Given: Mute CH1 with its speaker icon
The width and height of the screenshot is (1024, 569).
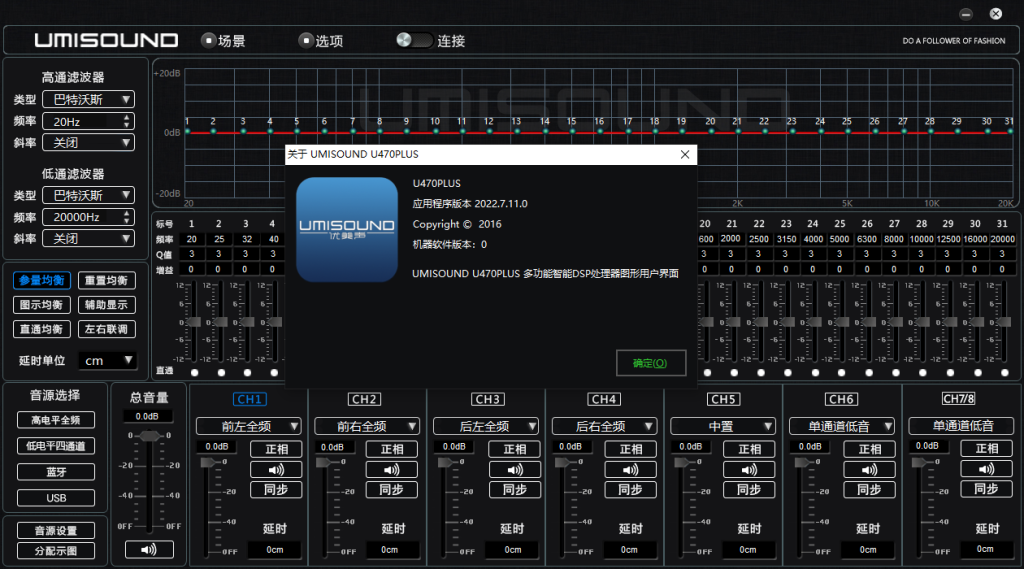Looking at the screenshot, I should pos(276,470).
